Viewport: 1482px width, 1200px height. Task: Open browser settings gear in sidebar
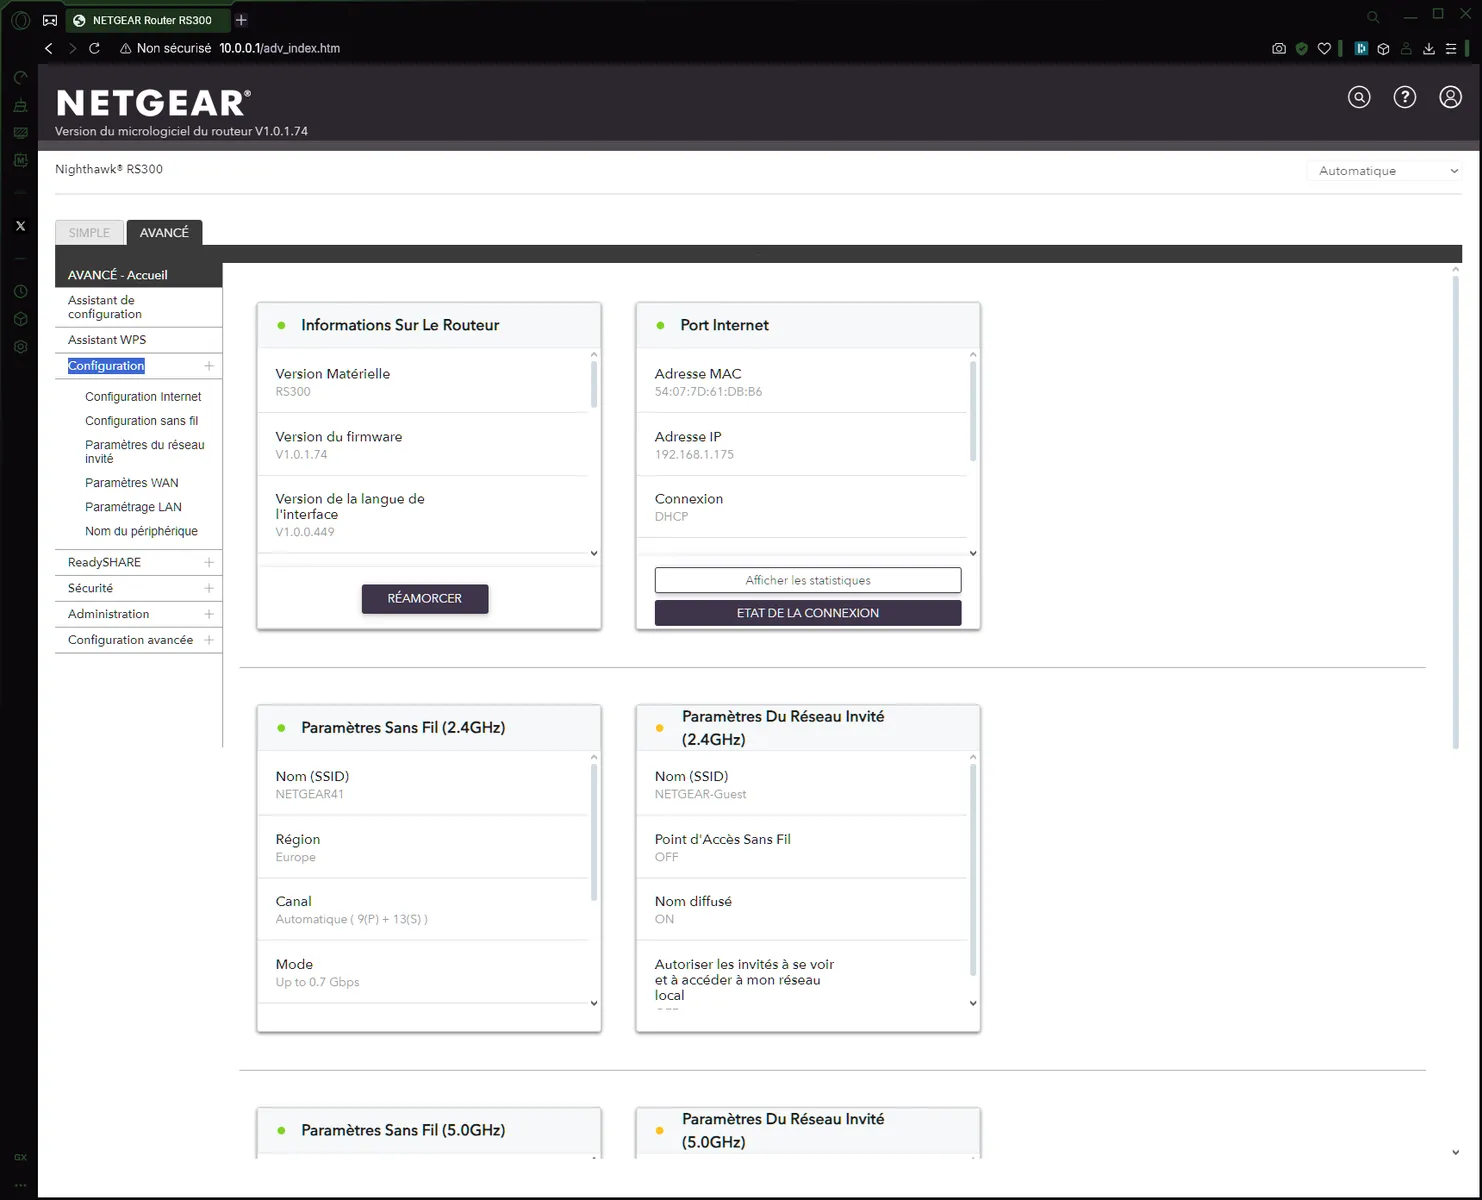[x=20, y=346]
